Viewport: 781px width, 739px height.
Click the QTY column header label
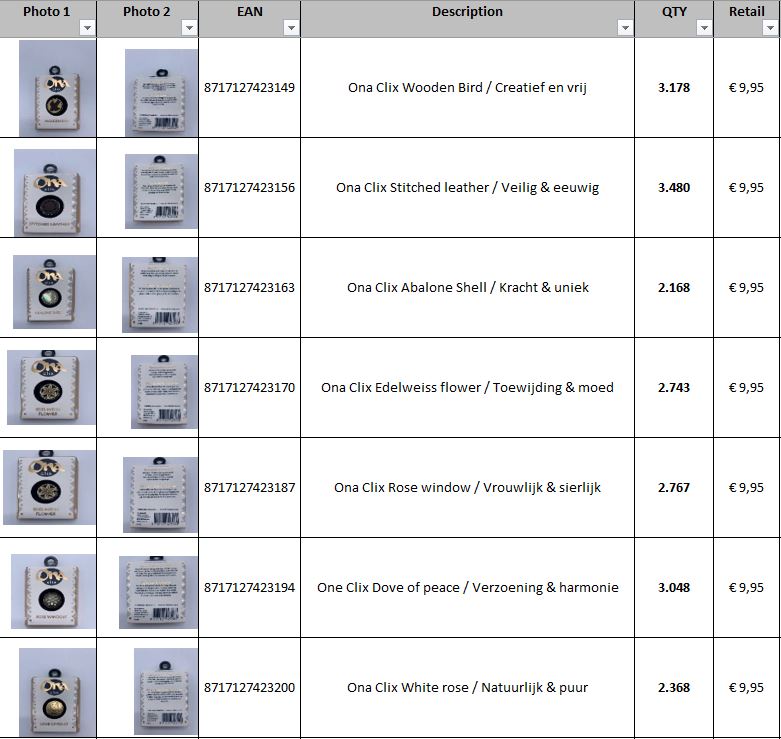pos(674,11)
